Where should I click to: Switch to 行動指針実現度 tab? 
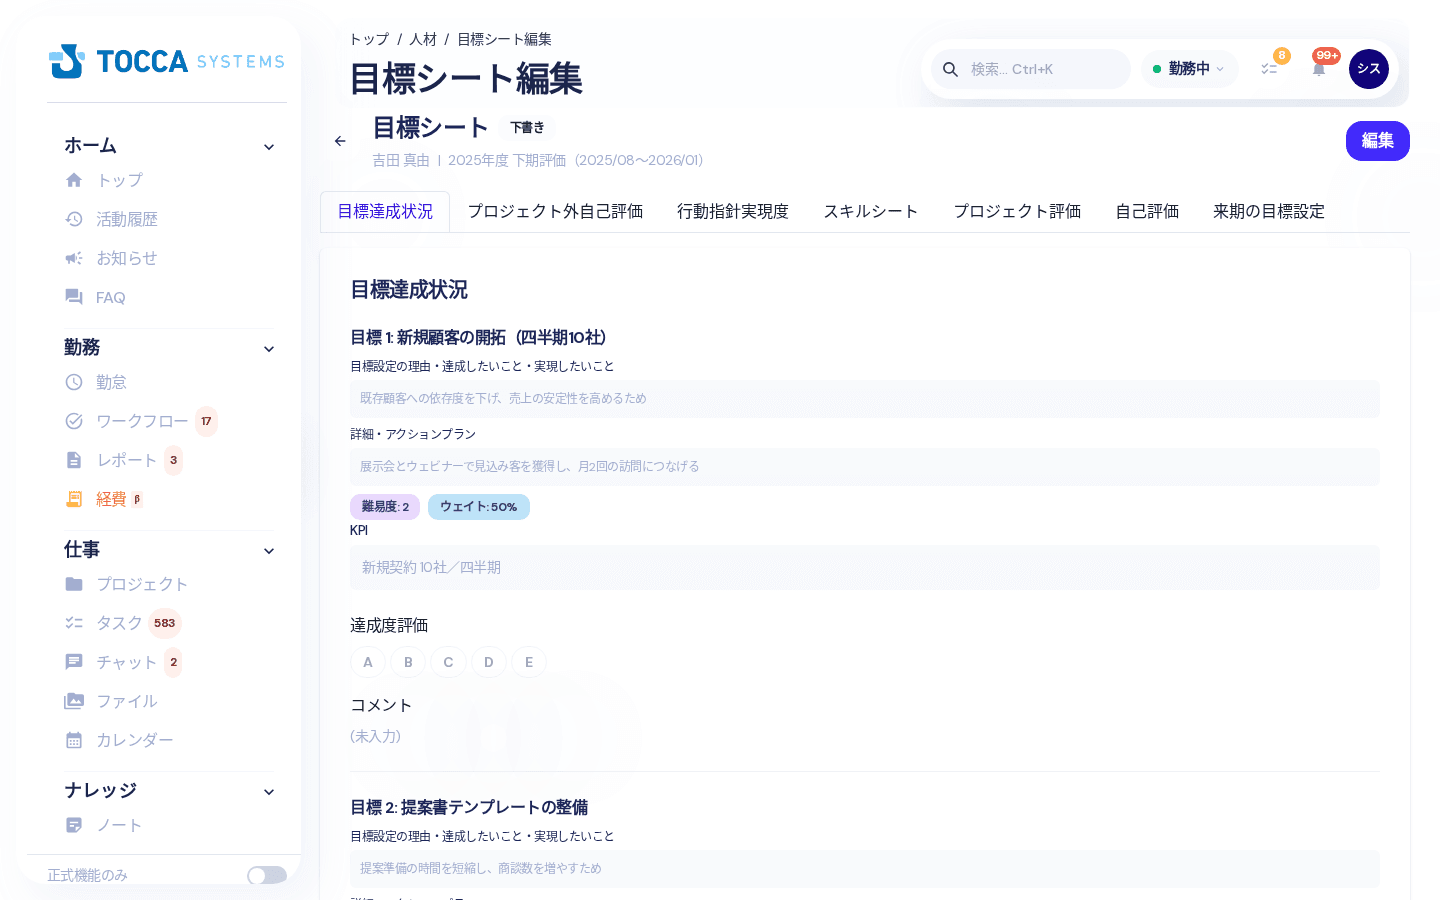(733, 211)
